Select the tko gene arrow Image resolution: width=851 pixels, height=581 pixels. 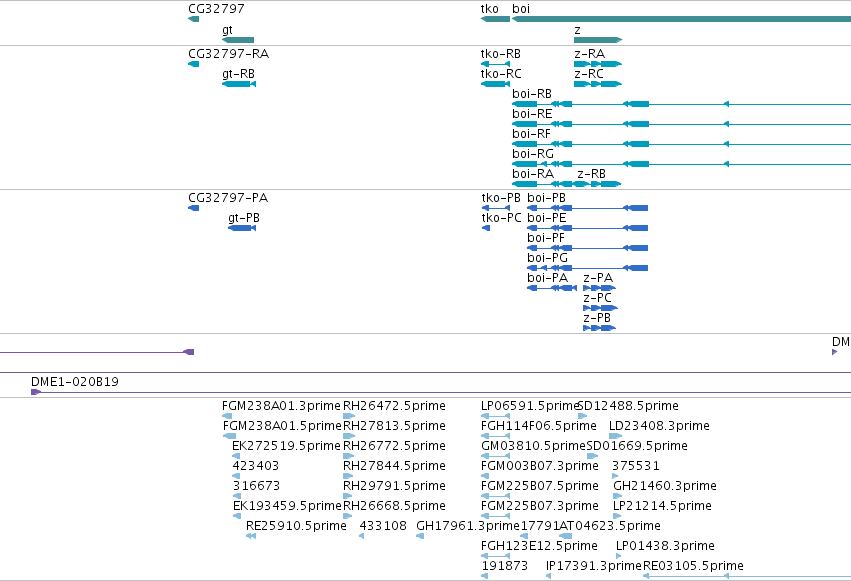[495, 19]
